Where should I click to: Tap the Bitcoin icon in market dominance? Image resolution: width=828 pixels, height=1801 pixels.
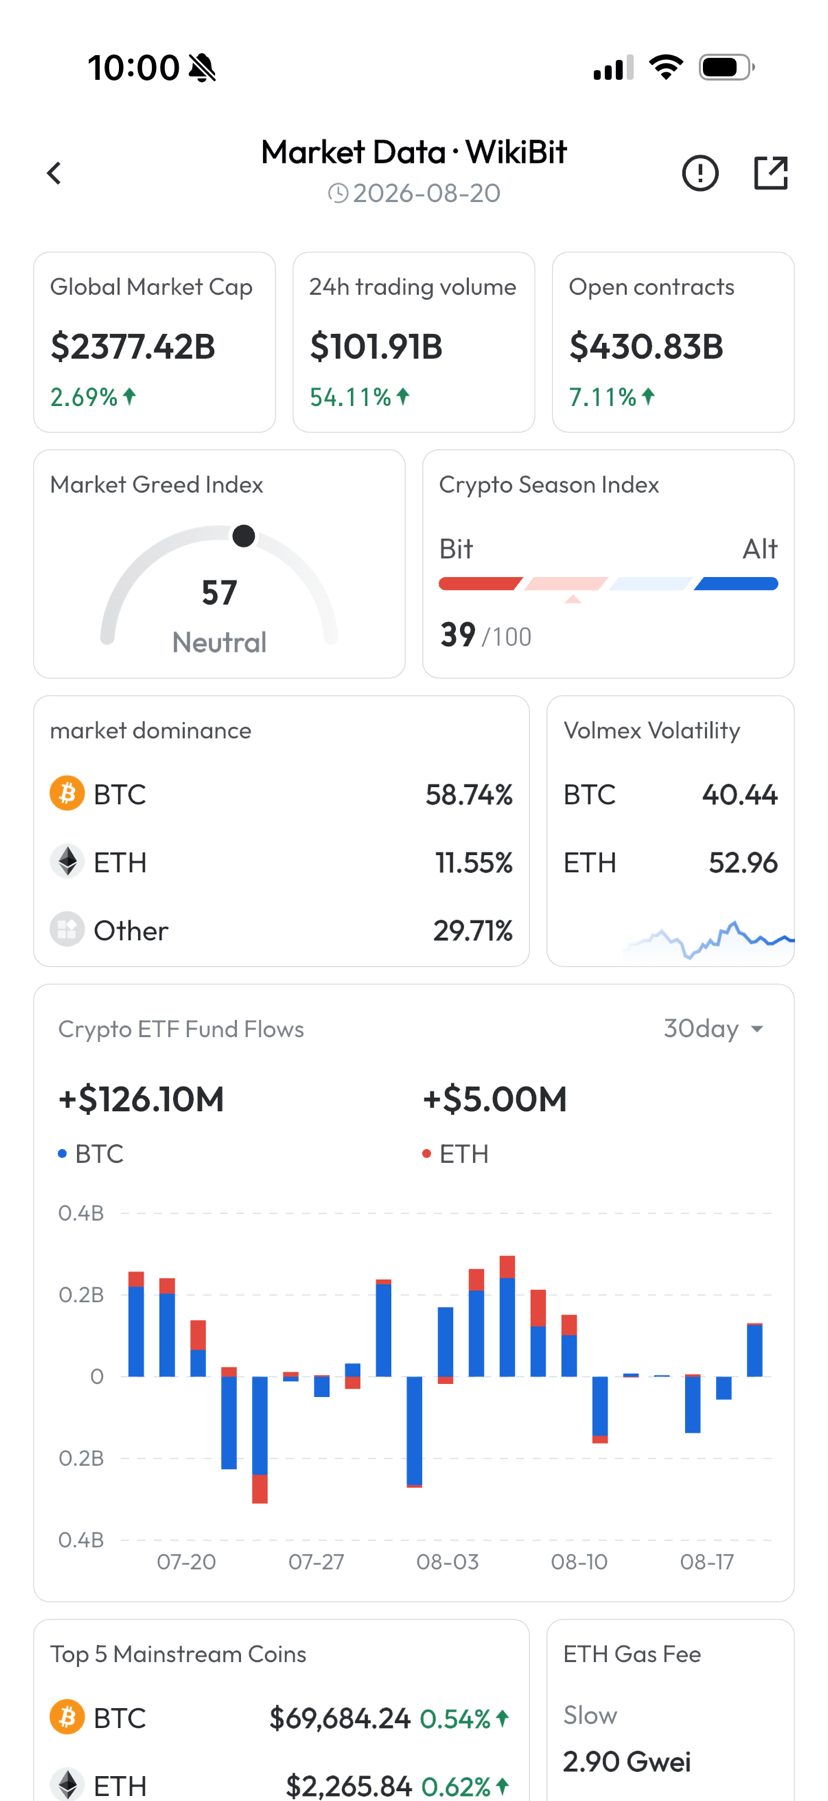[x=67, y=794]
